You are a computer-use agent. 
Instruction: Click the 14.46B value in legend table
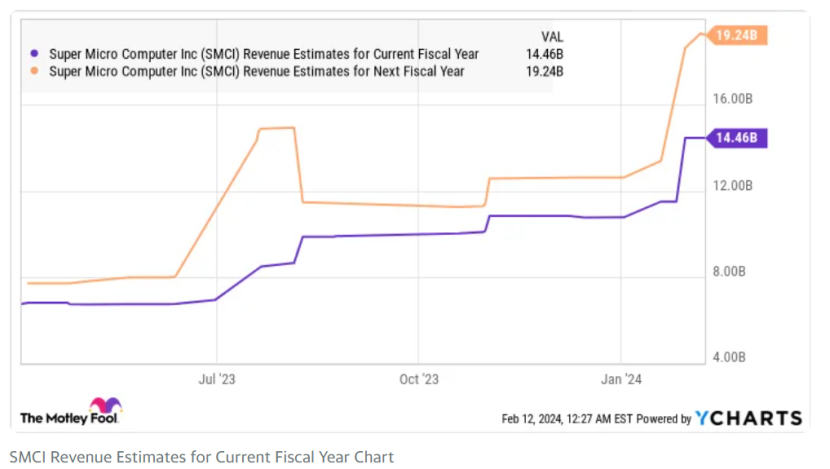coord(544,54)
